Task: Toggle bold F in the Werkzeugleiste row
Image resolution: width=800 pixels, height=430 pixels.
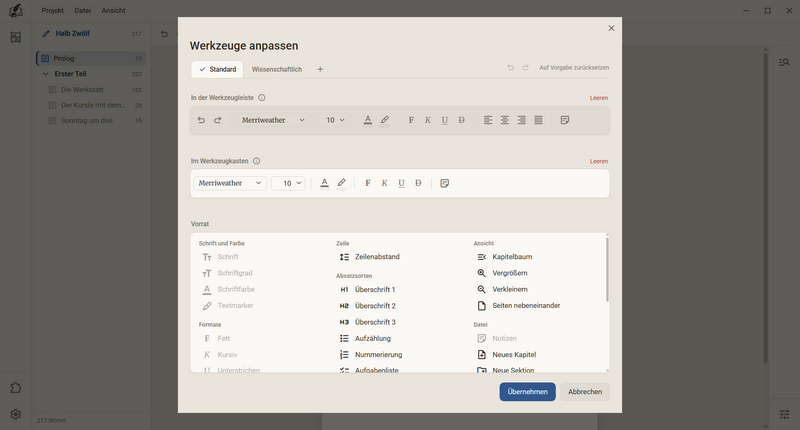Action: pyautogui.click(x=411, y=120)
